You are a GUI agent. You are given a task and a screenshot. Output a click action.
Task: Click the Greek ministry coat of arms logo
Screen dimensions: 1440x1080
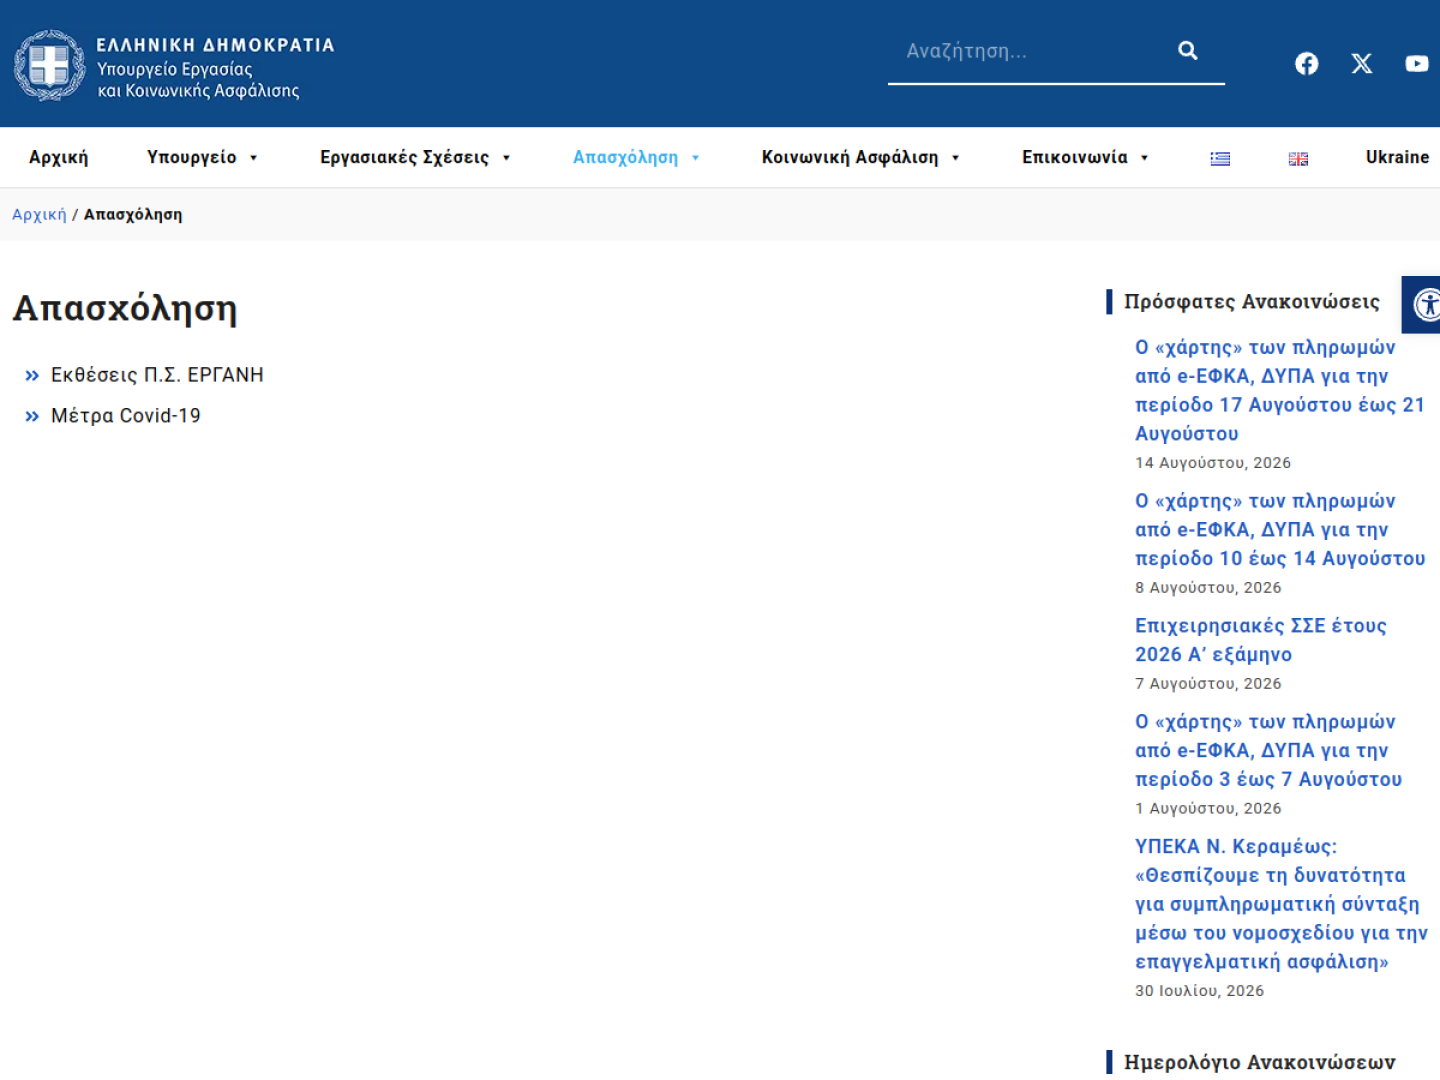point(50,65)
